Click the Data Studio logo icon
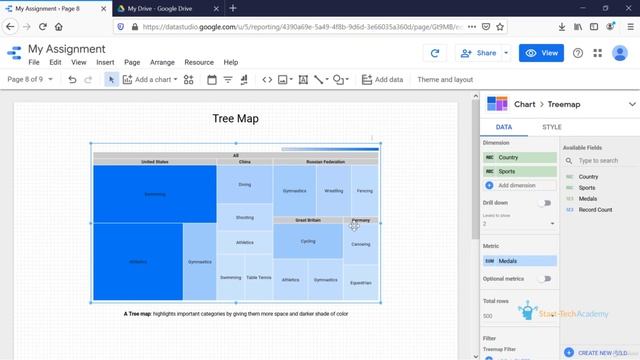 pyautogui.click(x=14, y=53)
